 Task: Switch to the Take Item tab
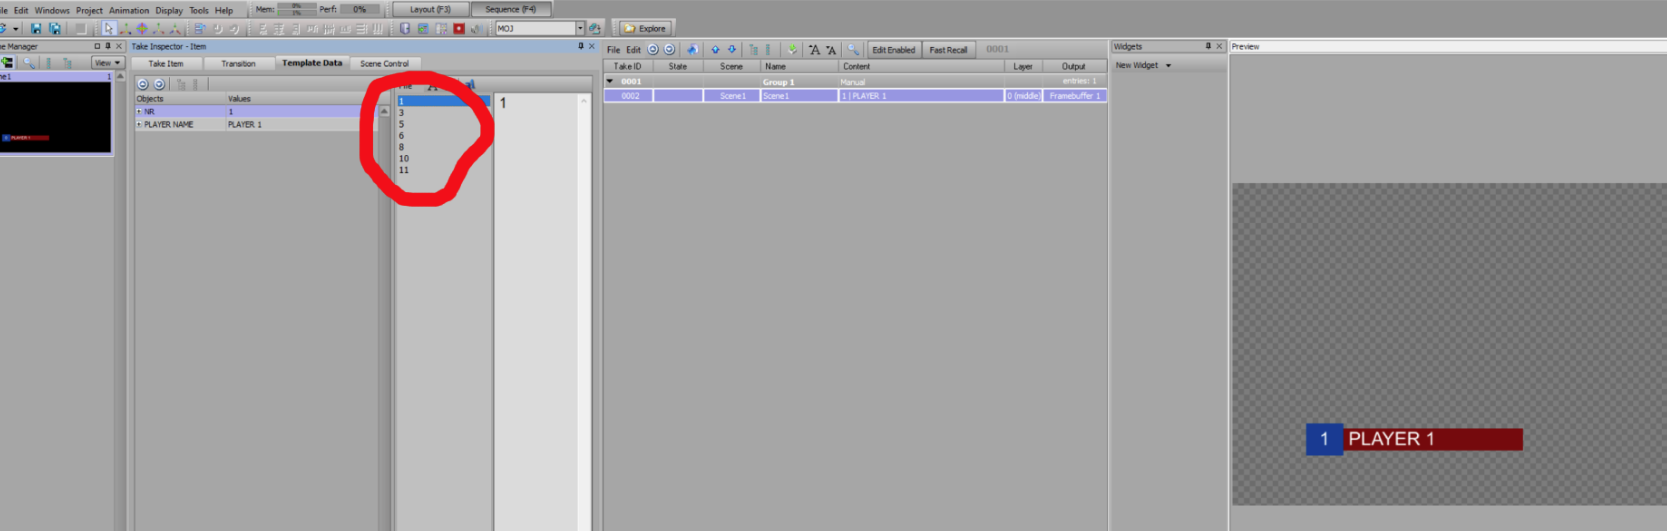click(x=166, y=63)
